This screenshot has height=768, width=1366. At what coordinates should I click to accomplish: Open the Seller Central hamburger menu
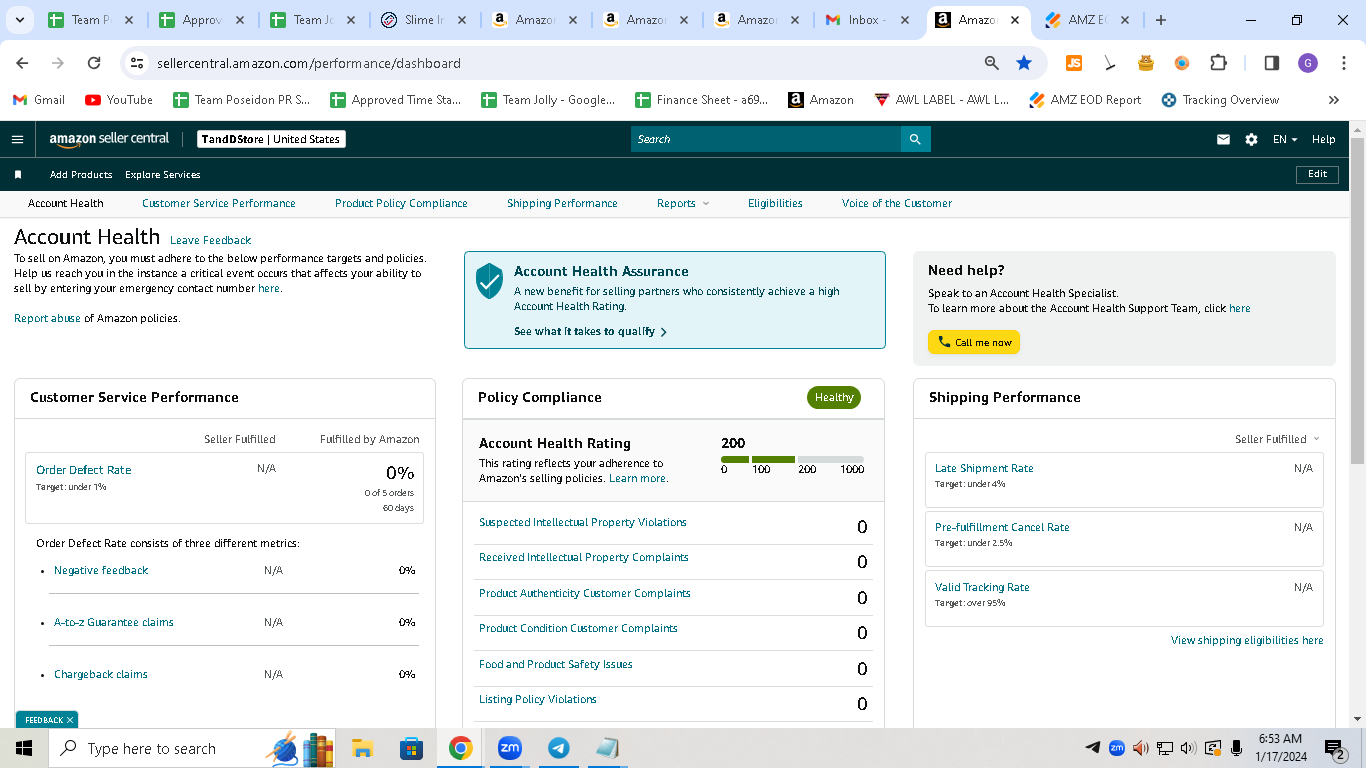click(x=17, y=139)
